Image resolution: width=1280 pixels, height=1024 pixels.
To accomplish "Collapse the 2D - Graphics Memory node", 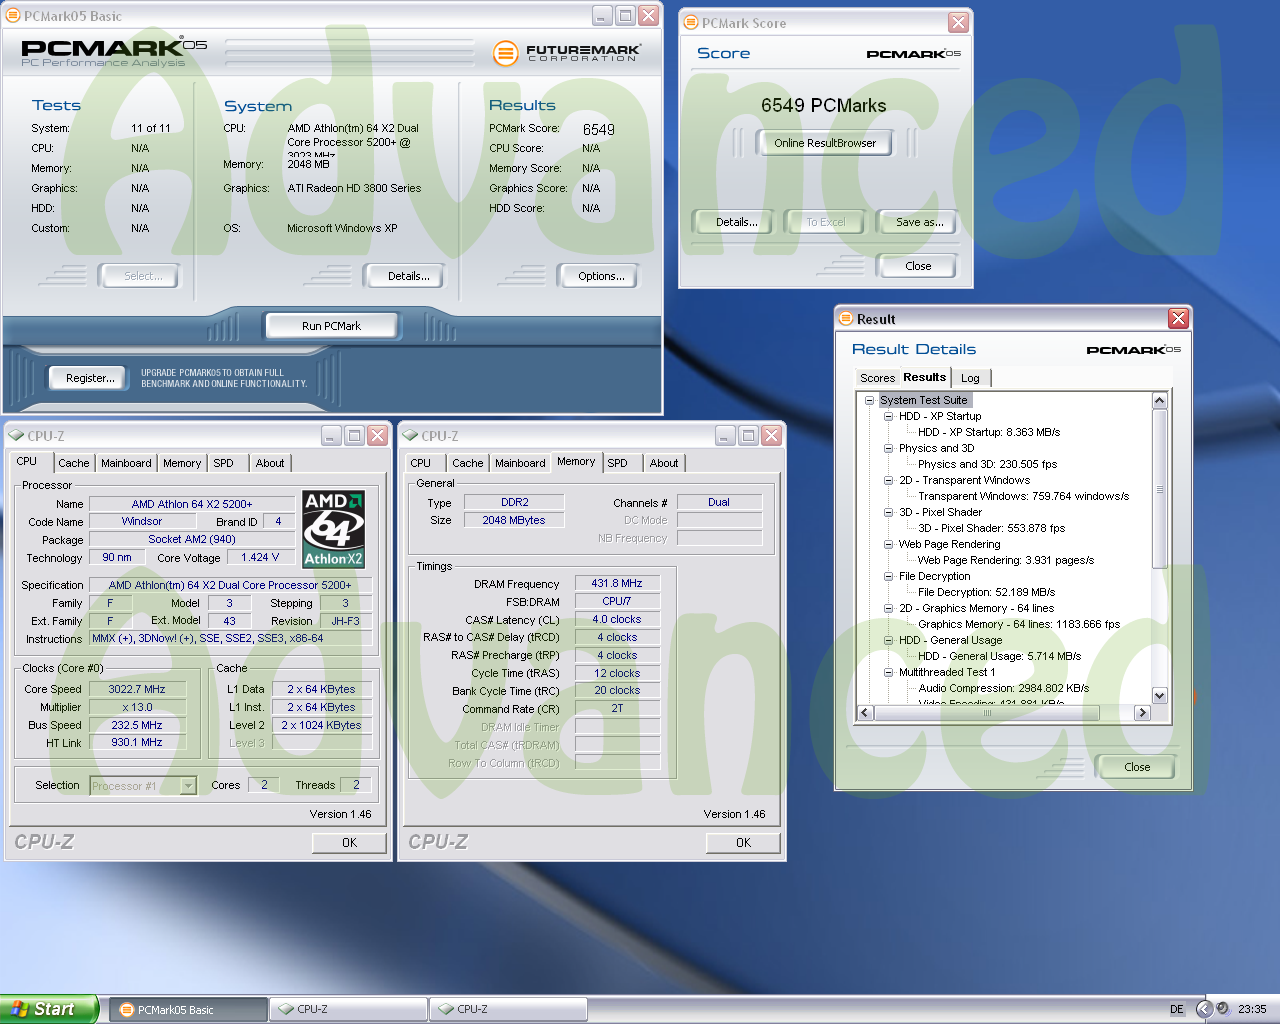I will coord(888,608).
